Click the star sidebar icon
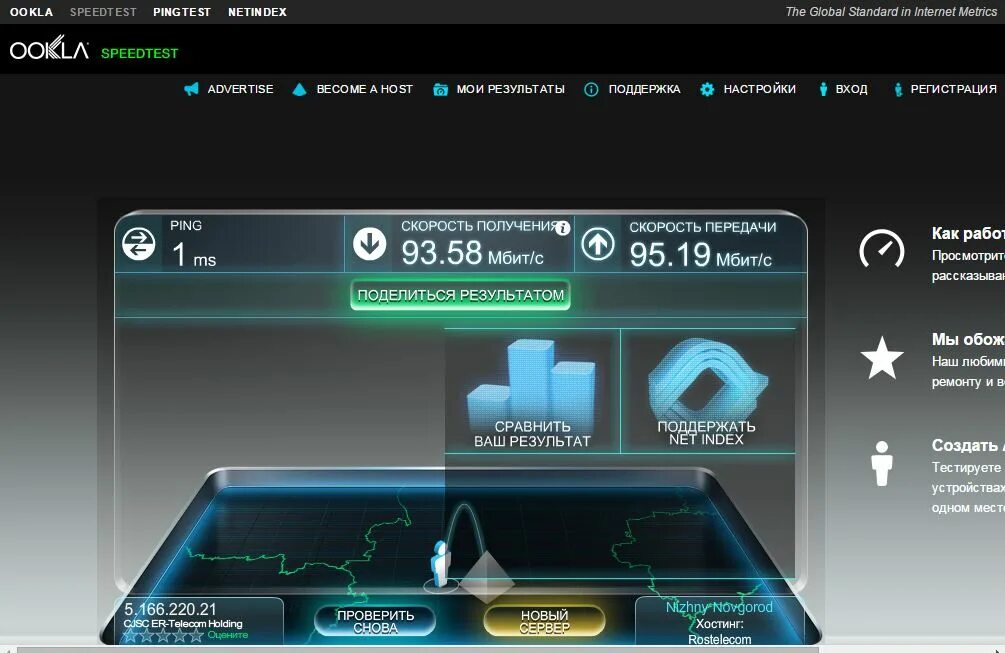 point(882,358)
